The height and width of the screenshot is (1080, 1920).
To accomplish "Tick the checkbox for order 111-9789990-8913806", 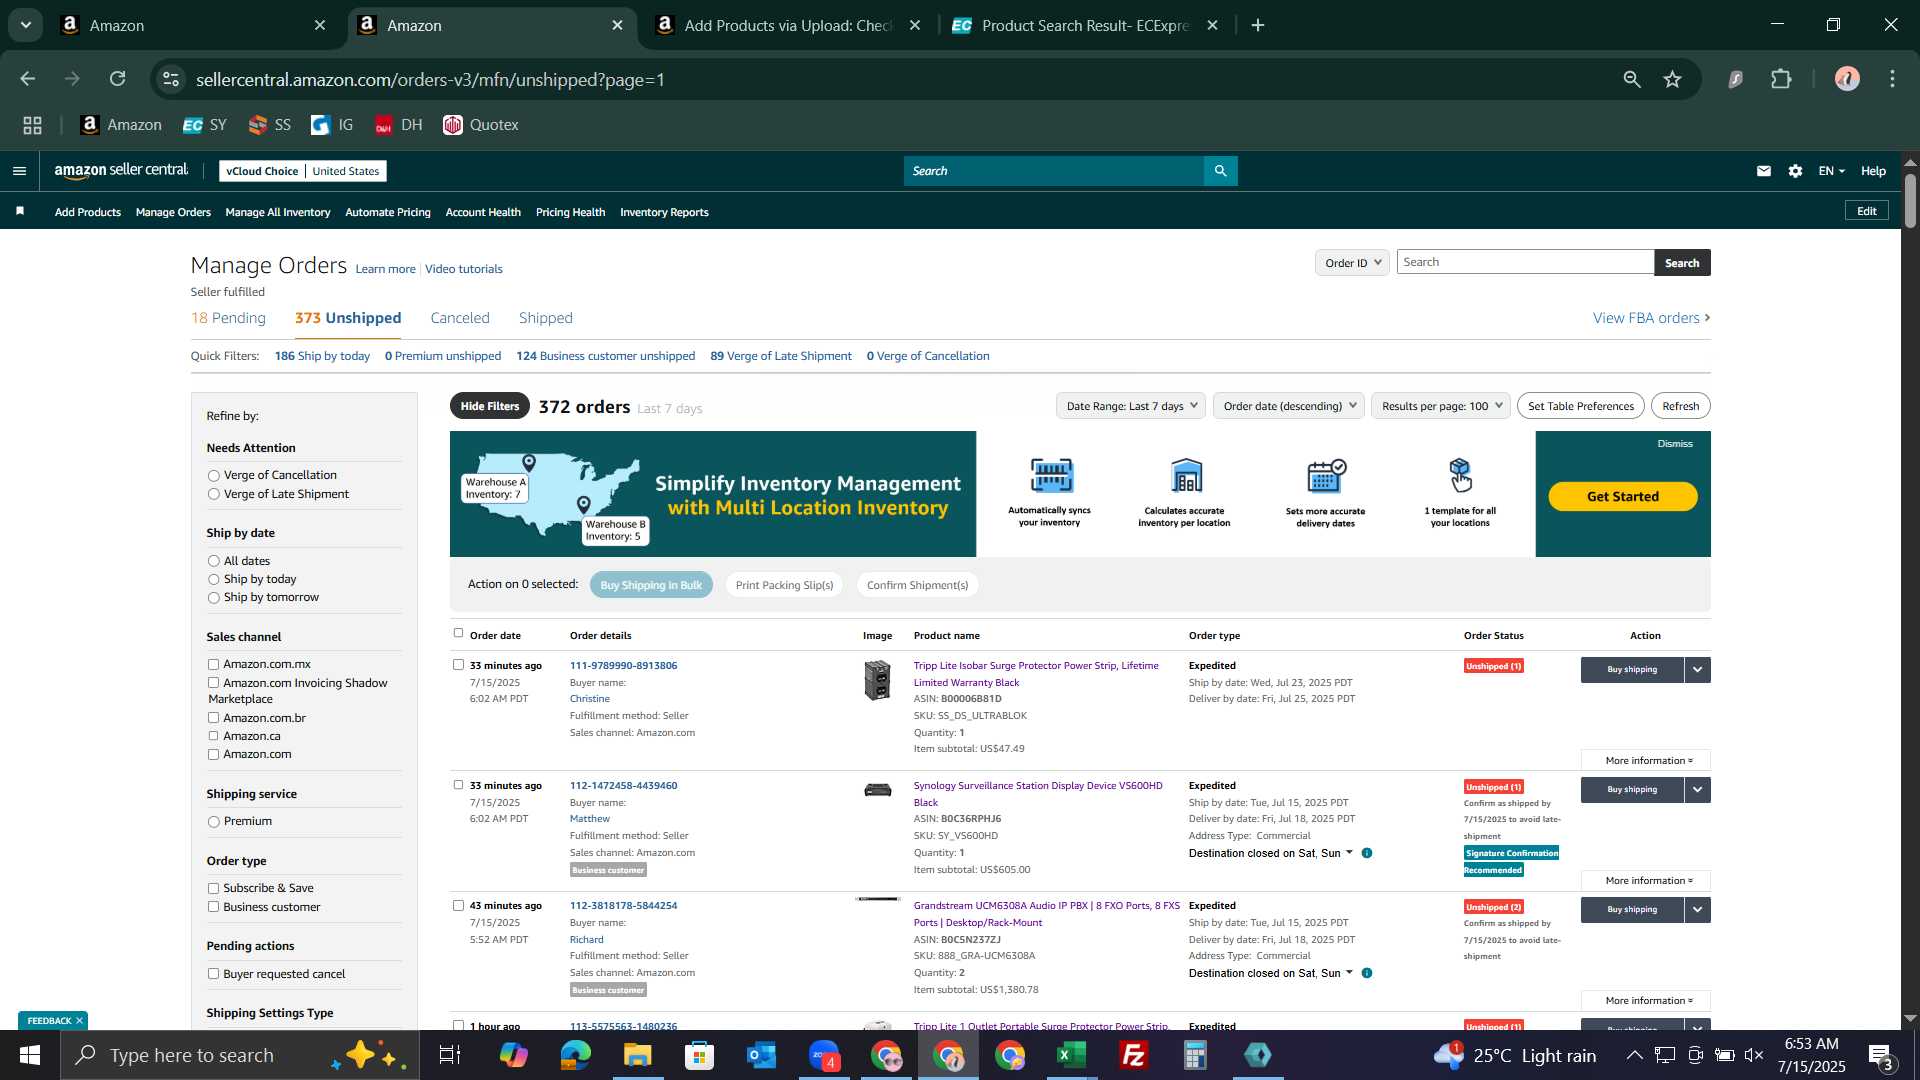I will tap(458, 665).
